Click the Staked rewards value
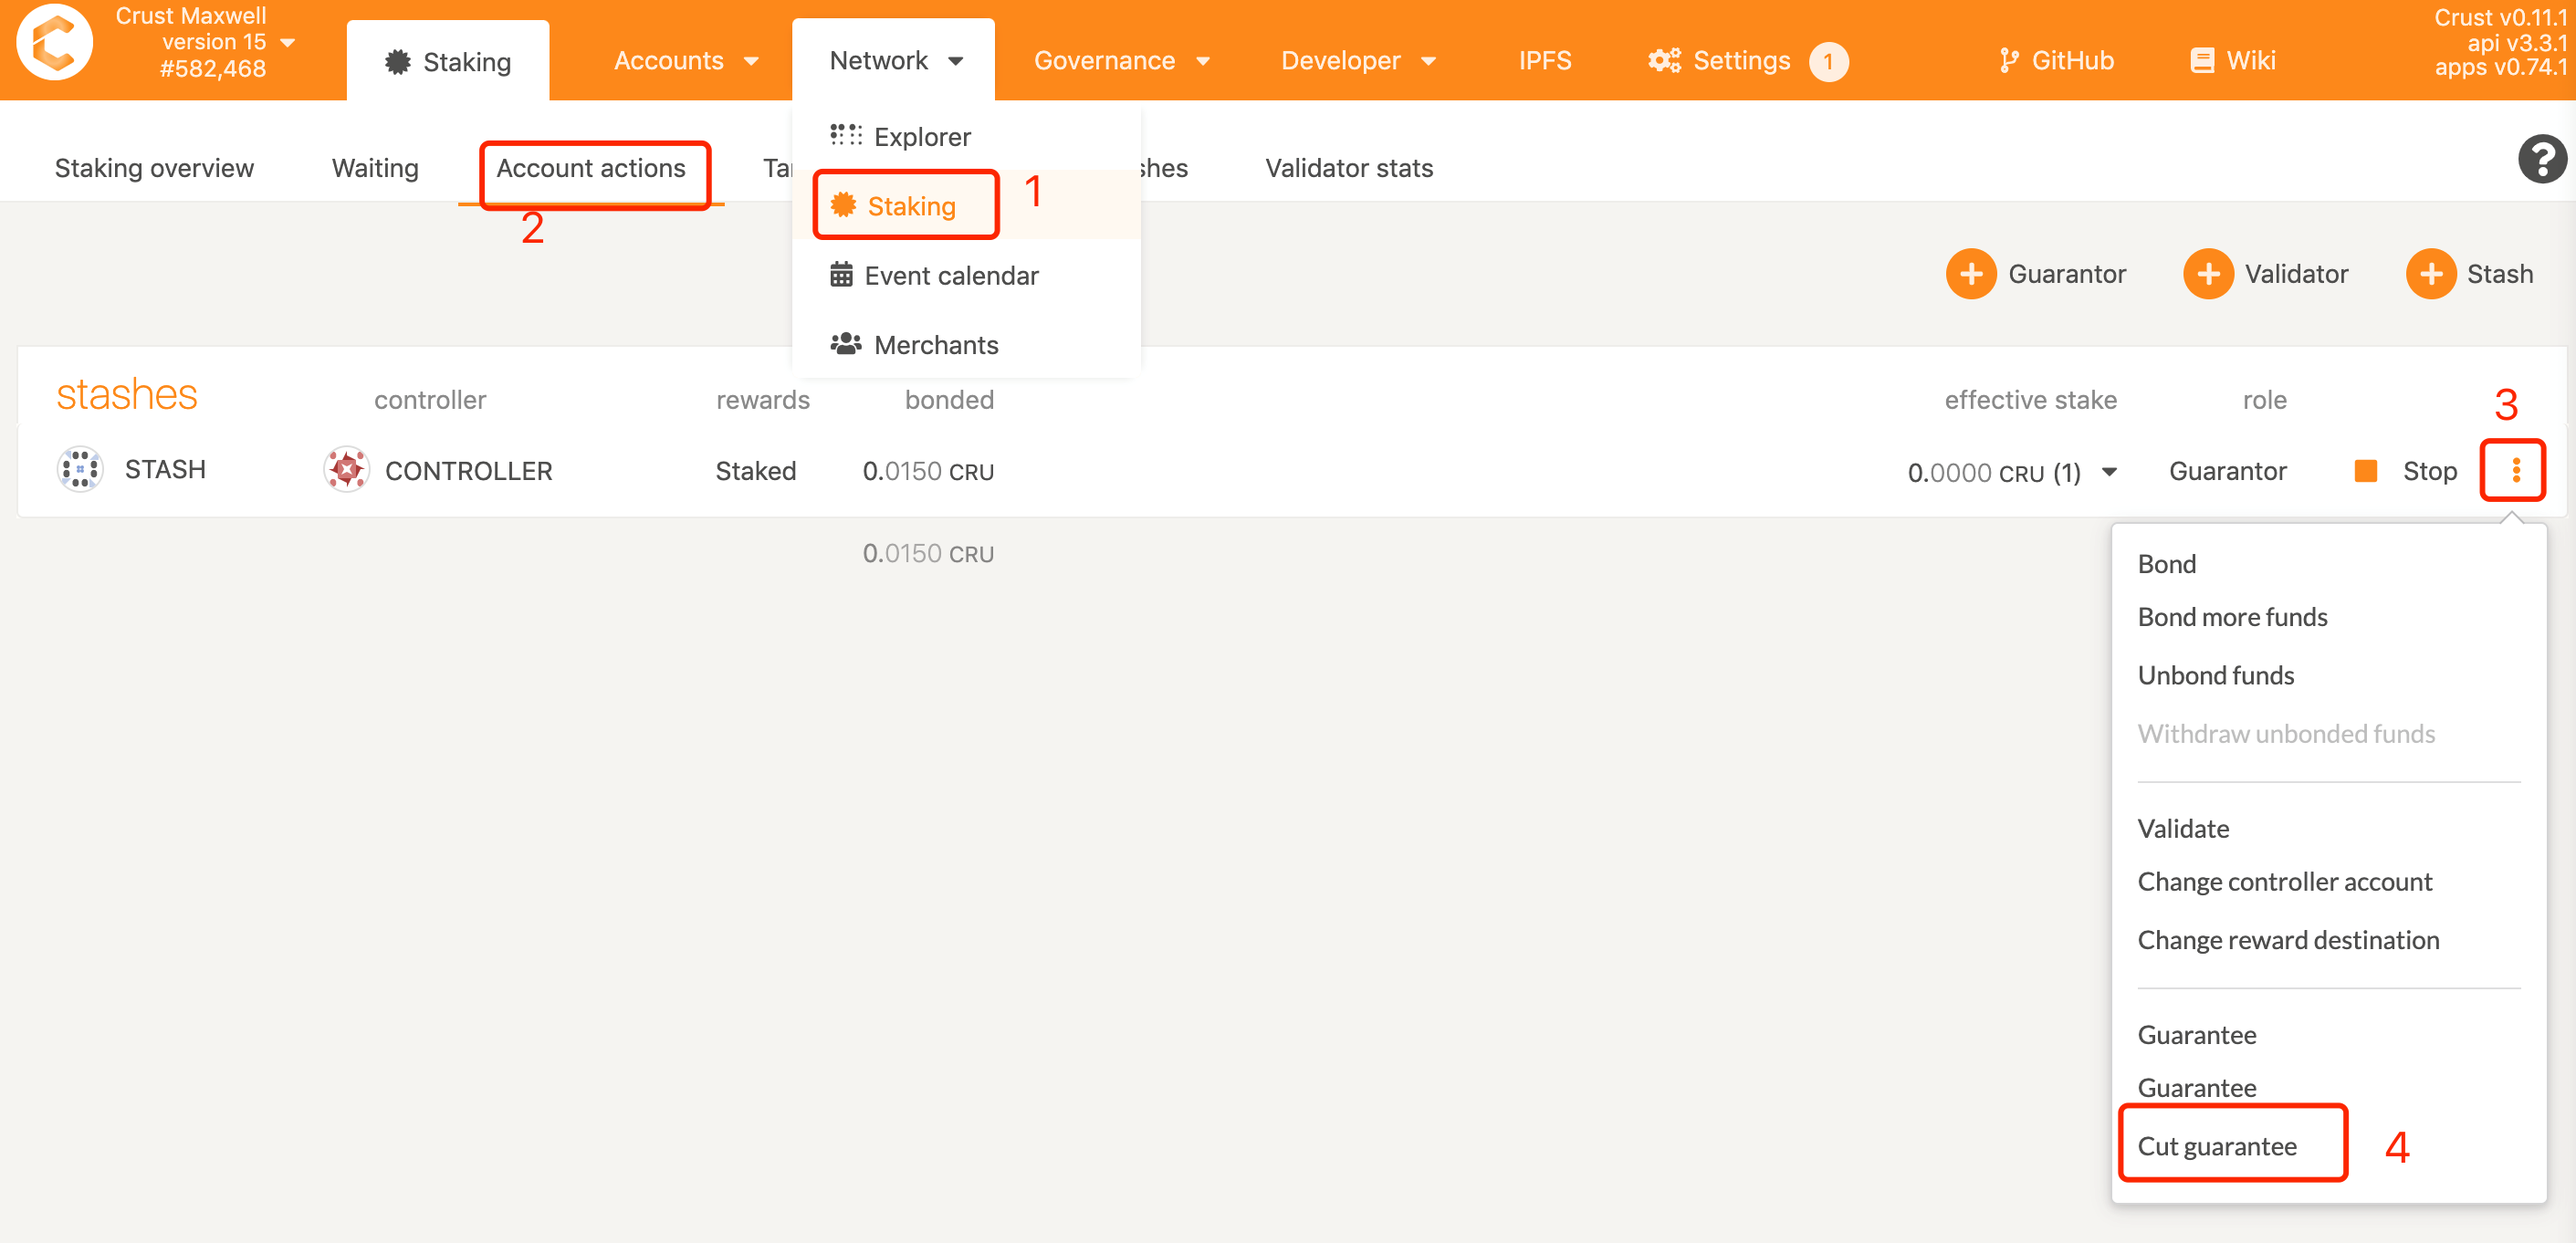 pyautogui.click(x=755, y=471)
